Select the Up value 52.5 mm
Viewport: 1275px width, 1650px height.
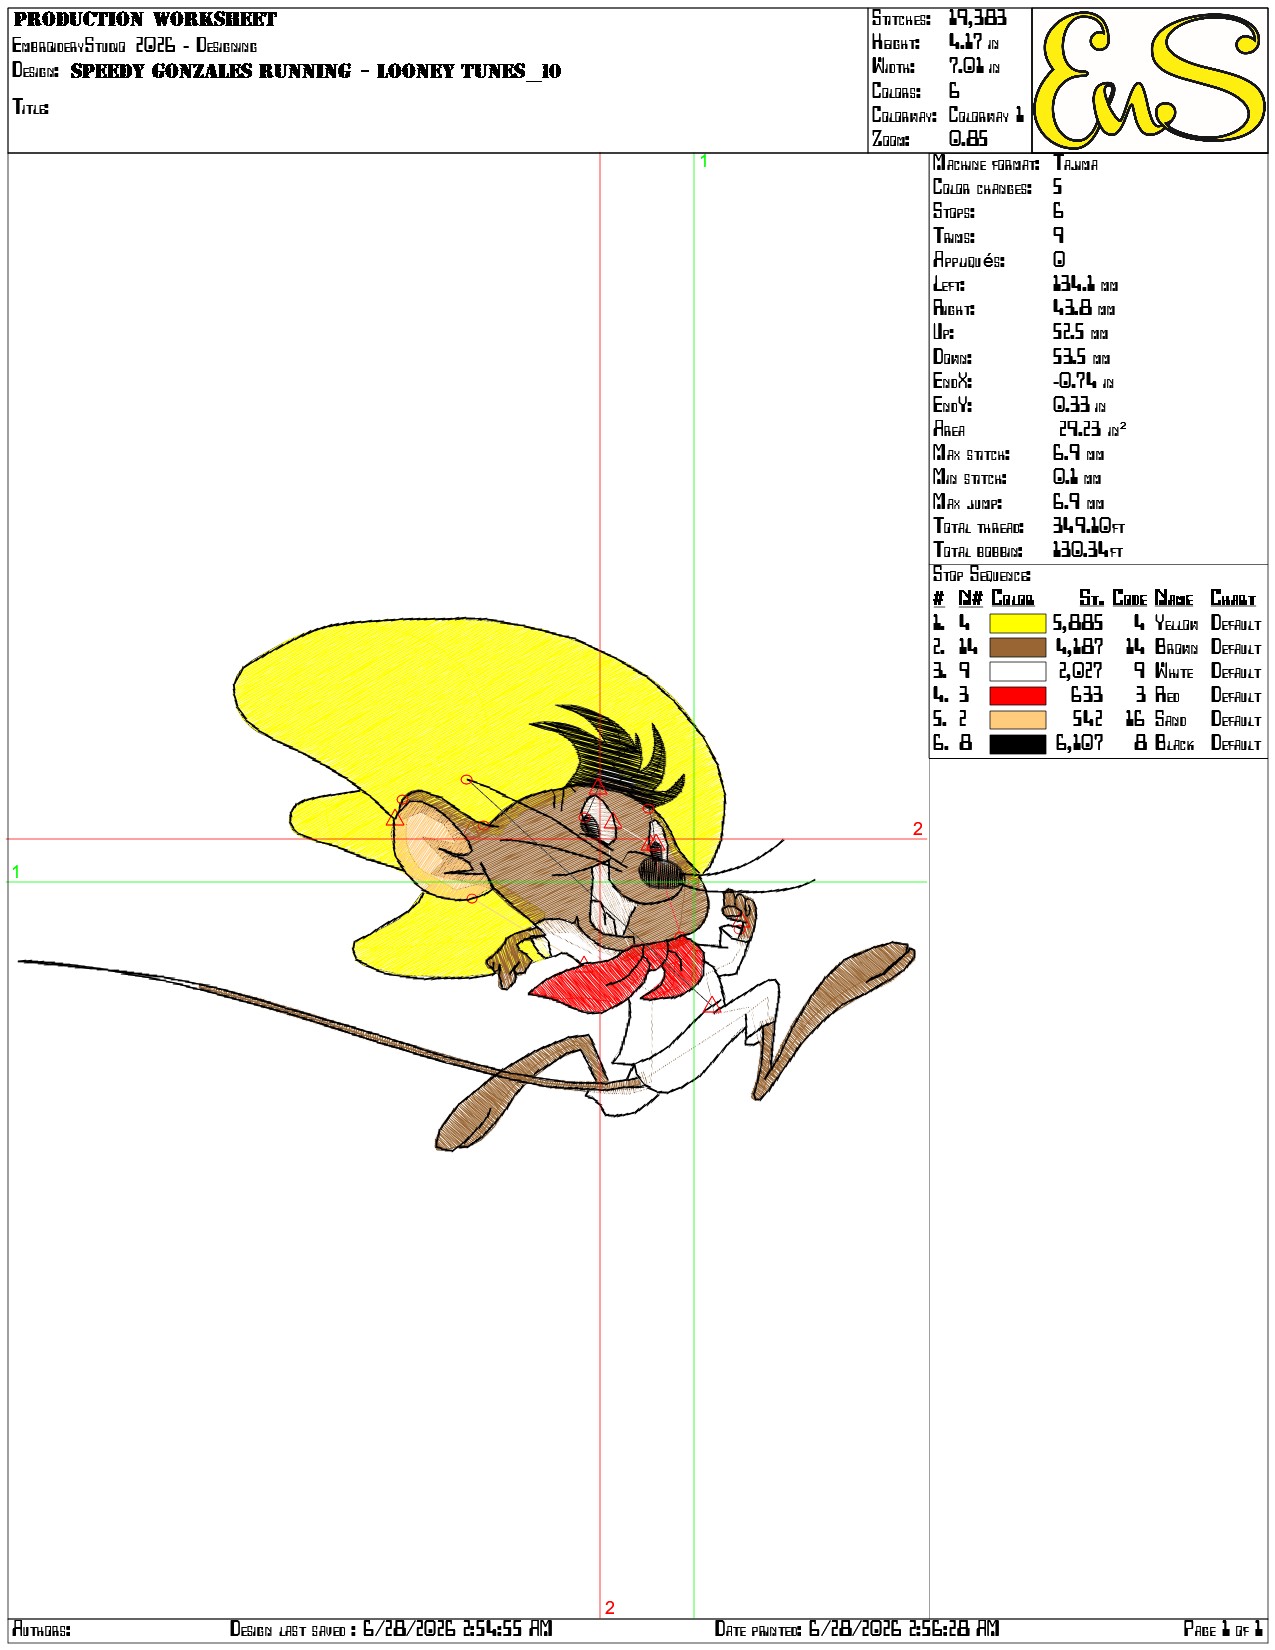(x=1080, y=333)
